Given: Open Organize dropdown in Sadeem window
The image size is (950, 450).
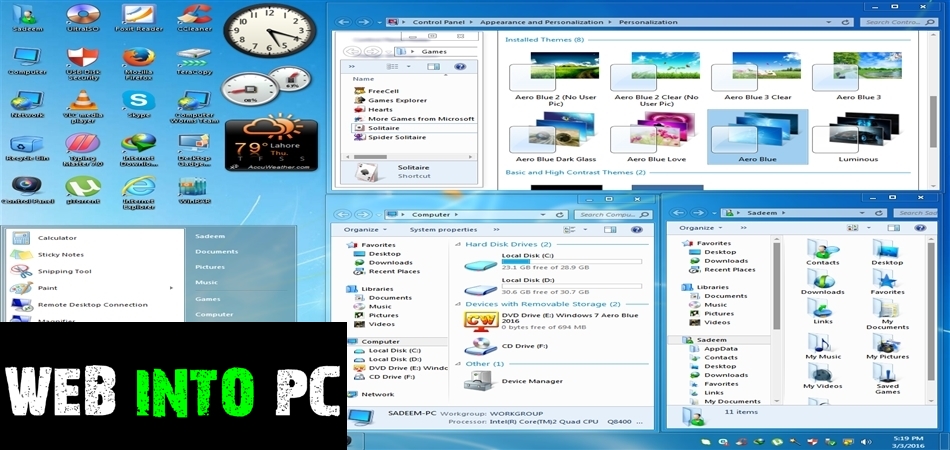Looking at the screenshot, I should click(x=700, y=228).
